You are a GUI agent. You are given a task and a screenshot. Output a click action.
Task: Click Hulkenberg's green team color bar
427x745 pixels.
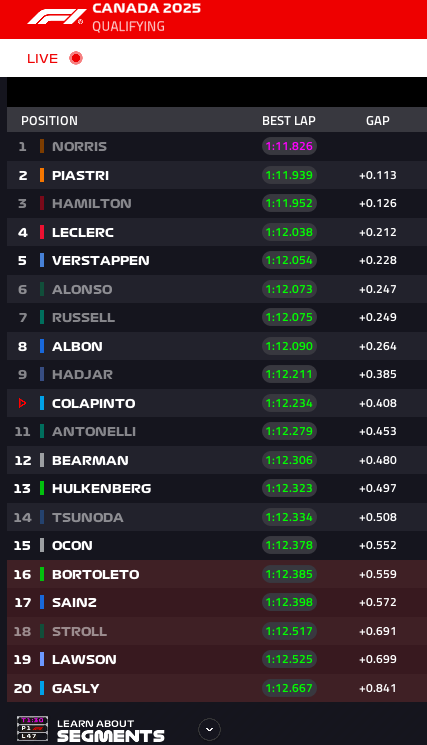pyautogui.click(x=42, y=488)
